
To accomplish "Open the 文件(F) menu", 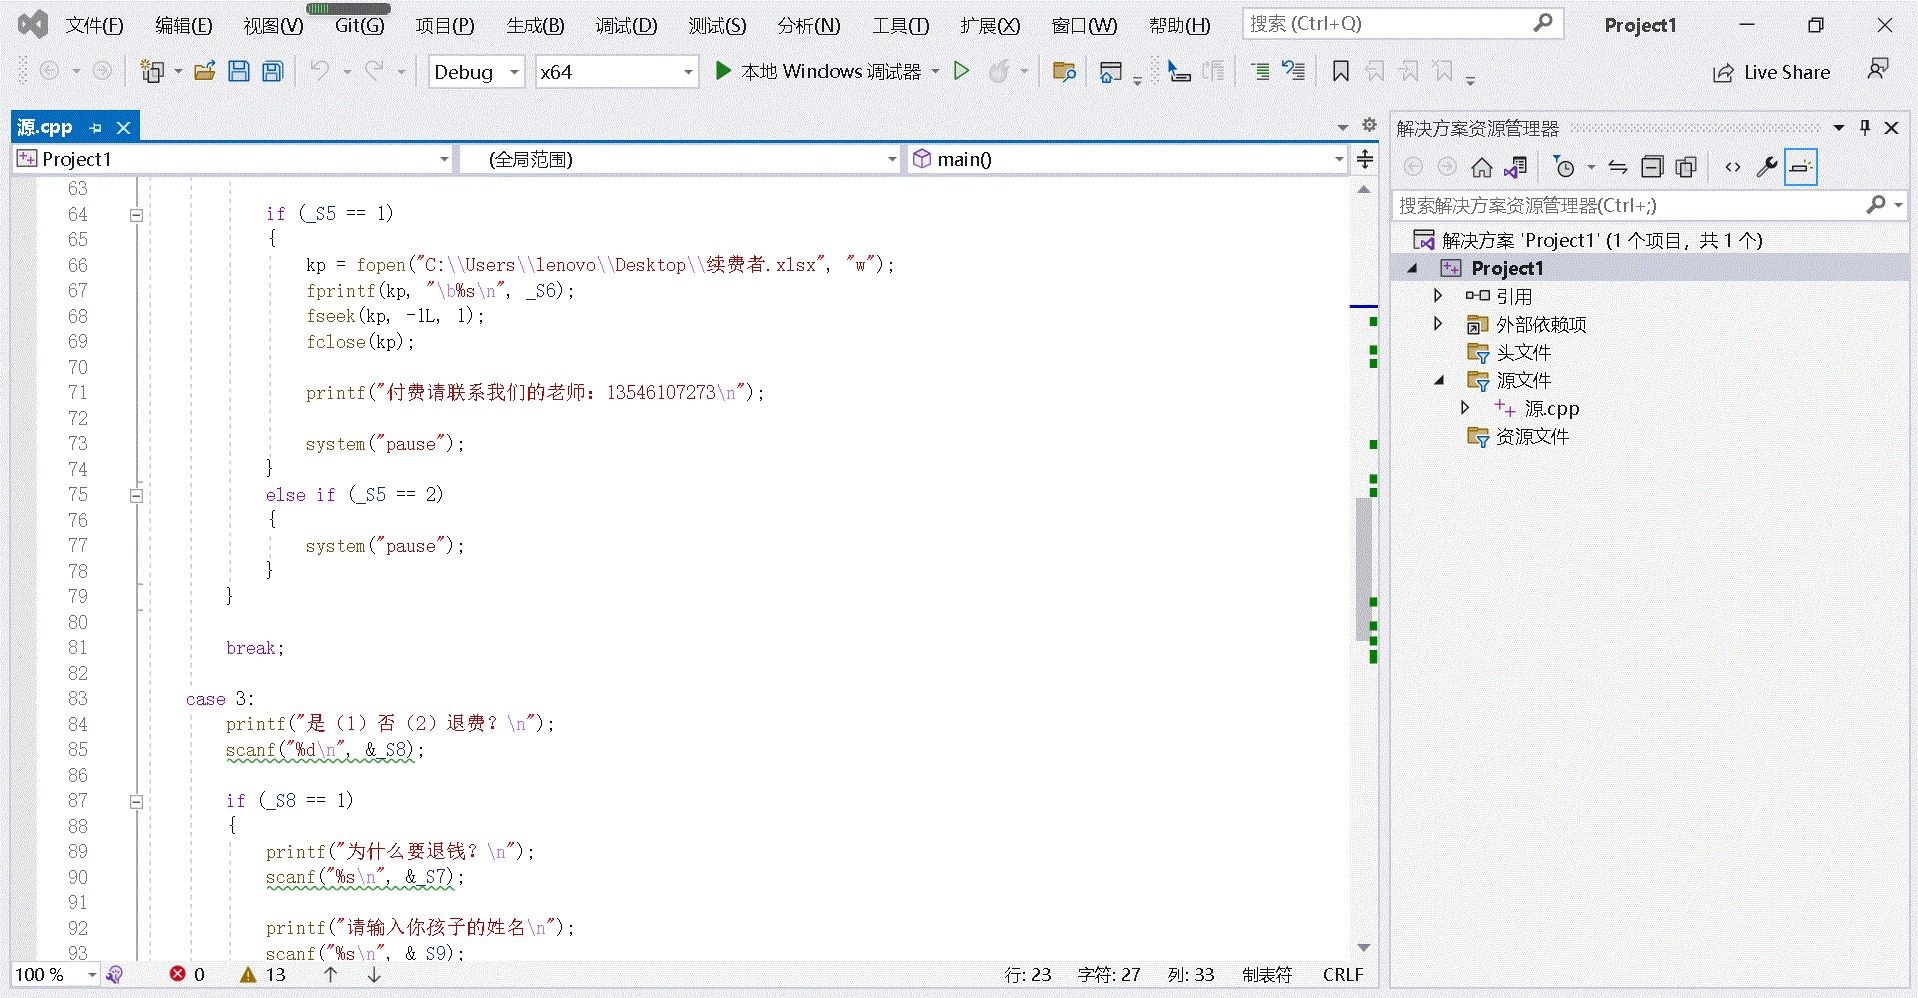I will tap(94, 25).
